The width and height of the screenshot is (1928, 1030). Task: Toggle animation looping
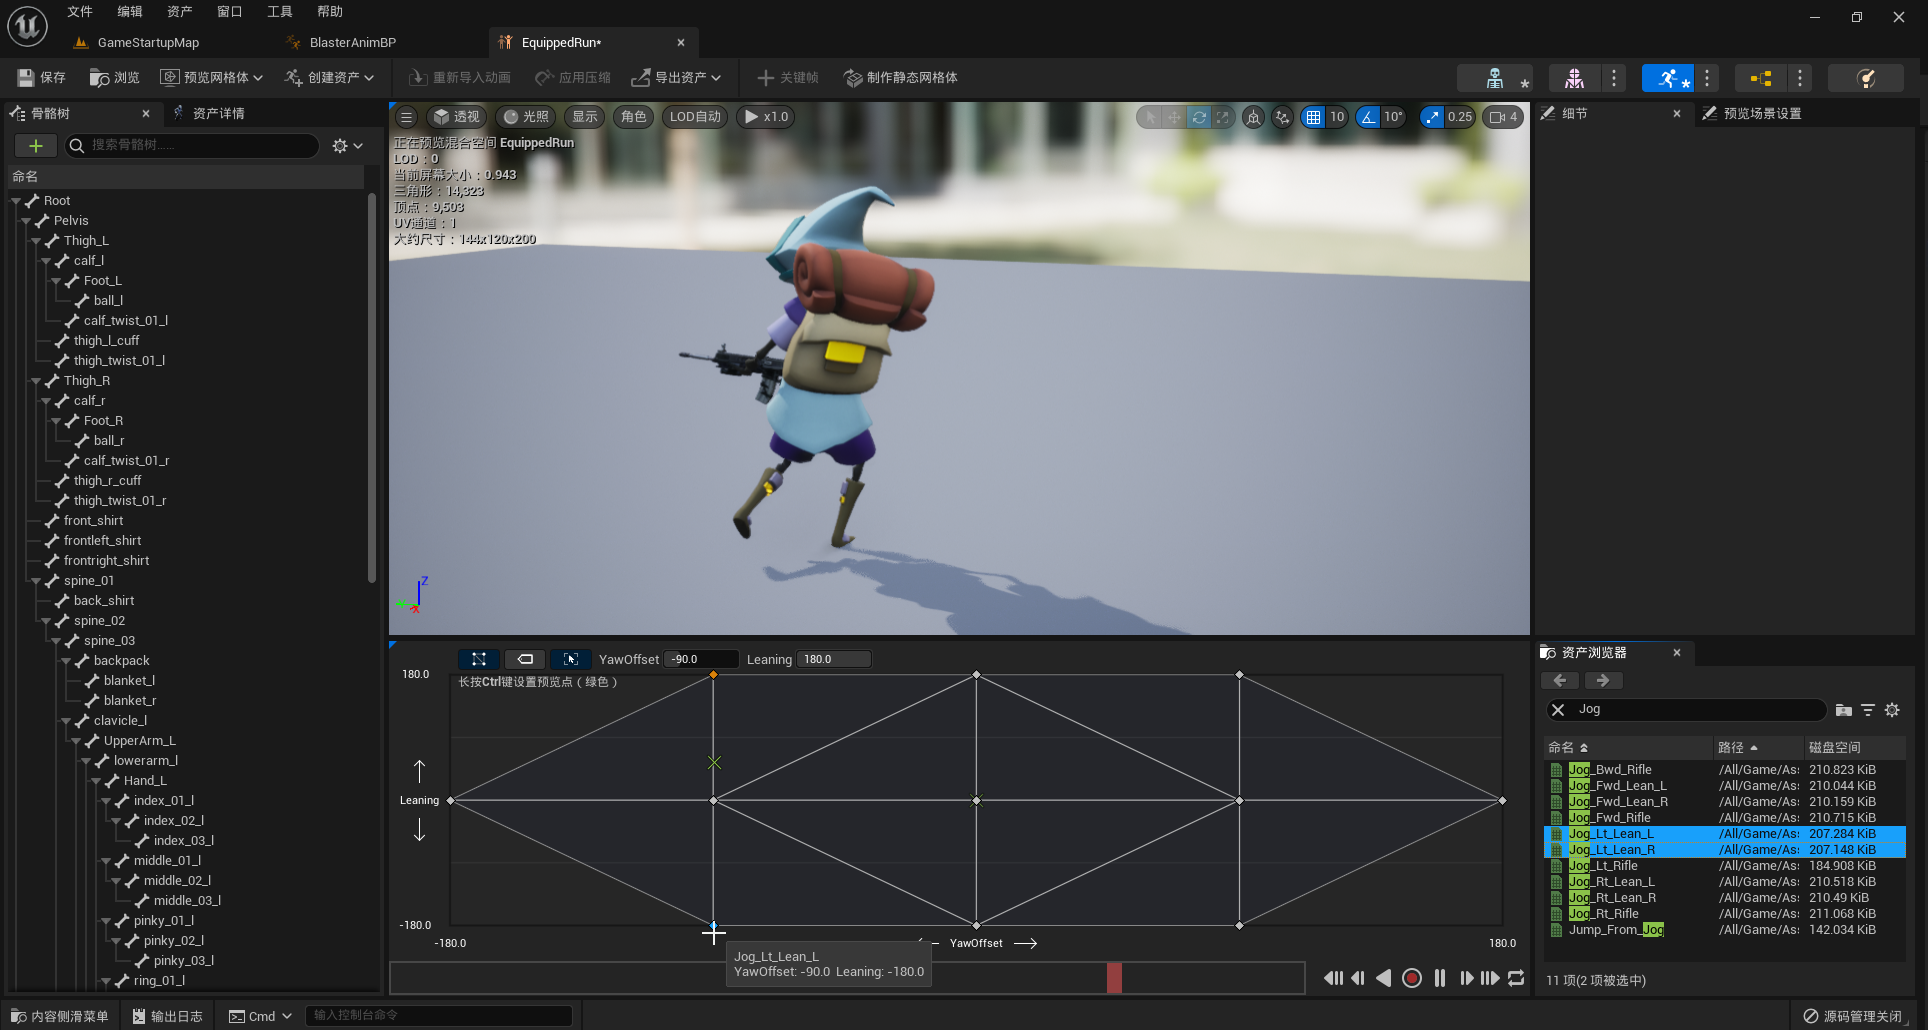click(1516, 978)
